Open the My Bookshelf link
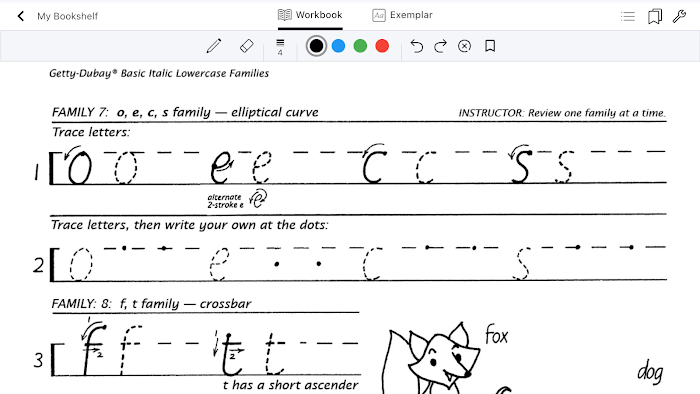700x394 pixels. [x=67, y=16]
